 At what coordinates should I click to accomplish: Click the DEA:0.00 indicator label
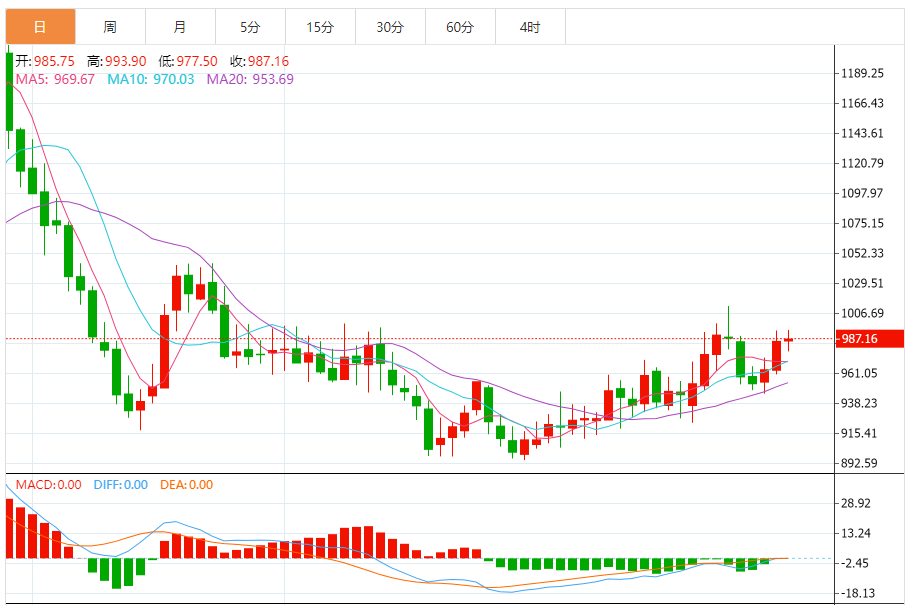(x=186, y=485)
